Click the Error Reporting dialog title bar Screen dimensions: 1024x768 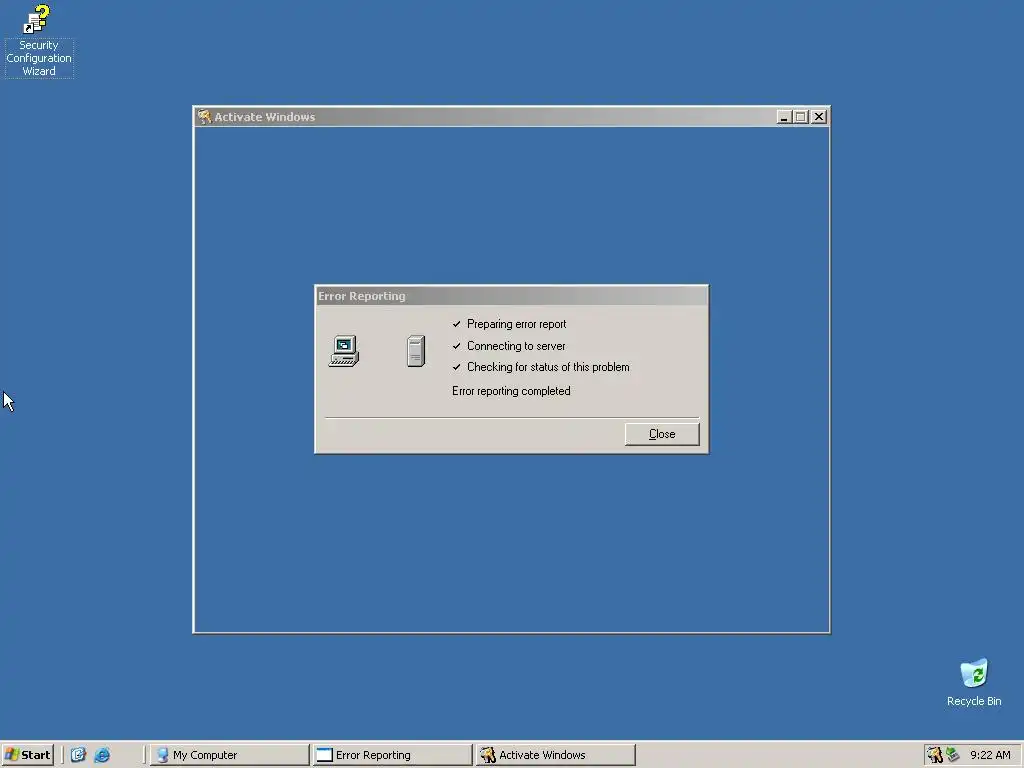pos(511,296)
